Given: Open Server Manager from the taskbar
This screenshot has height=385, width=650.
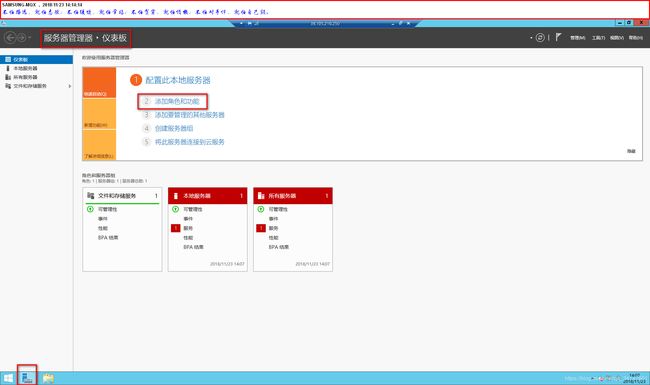Looking at the screenshot, I should point(27,378).
